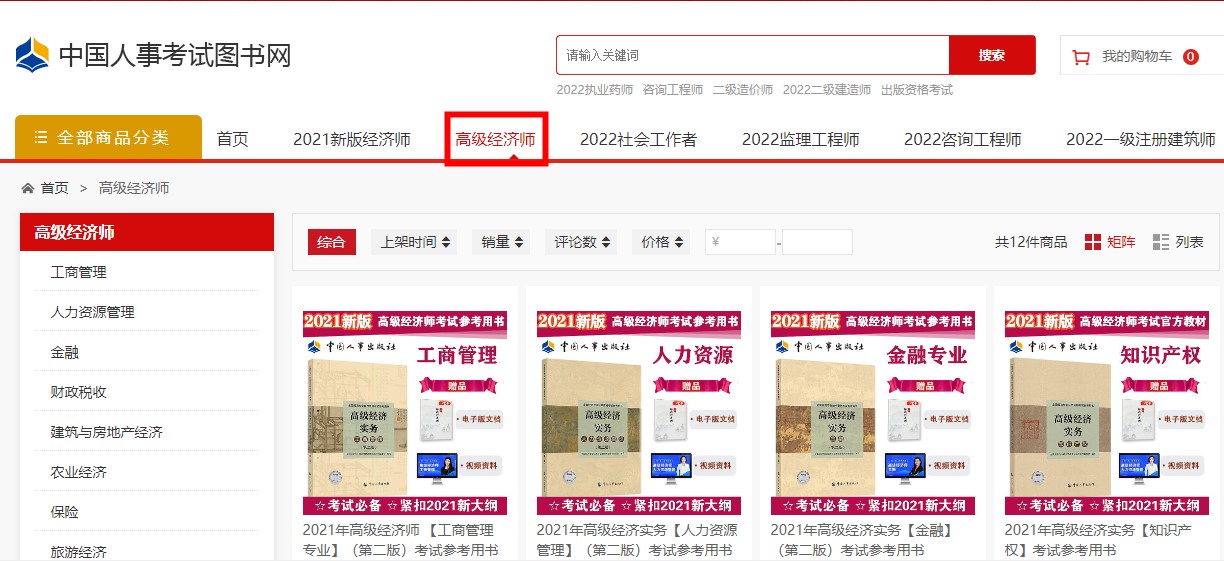Screen dimensions: 1224x561
Task: Click hot keyword 2022二级建造师
Action: tap(827, 90)
